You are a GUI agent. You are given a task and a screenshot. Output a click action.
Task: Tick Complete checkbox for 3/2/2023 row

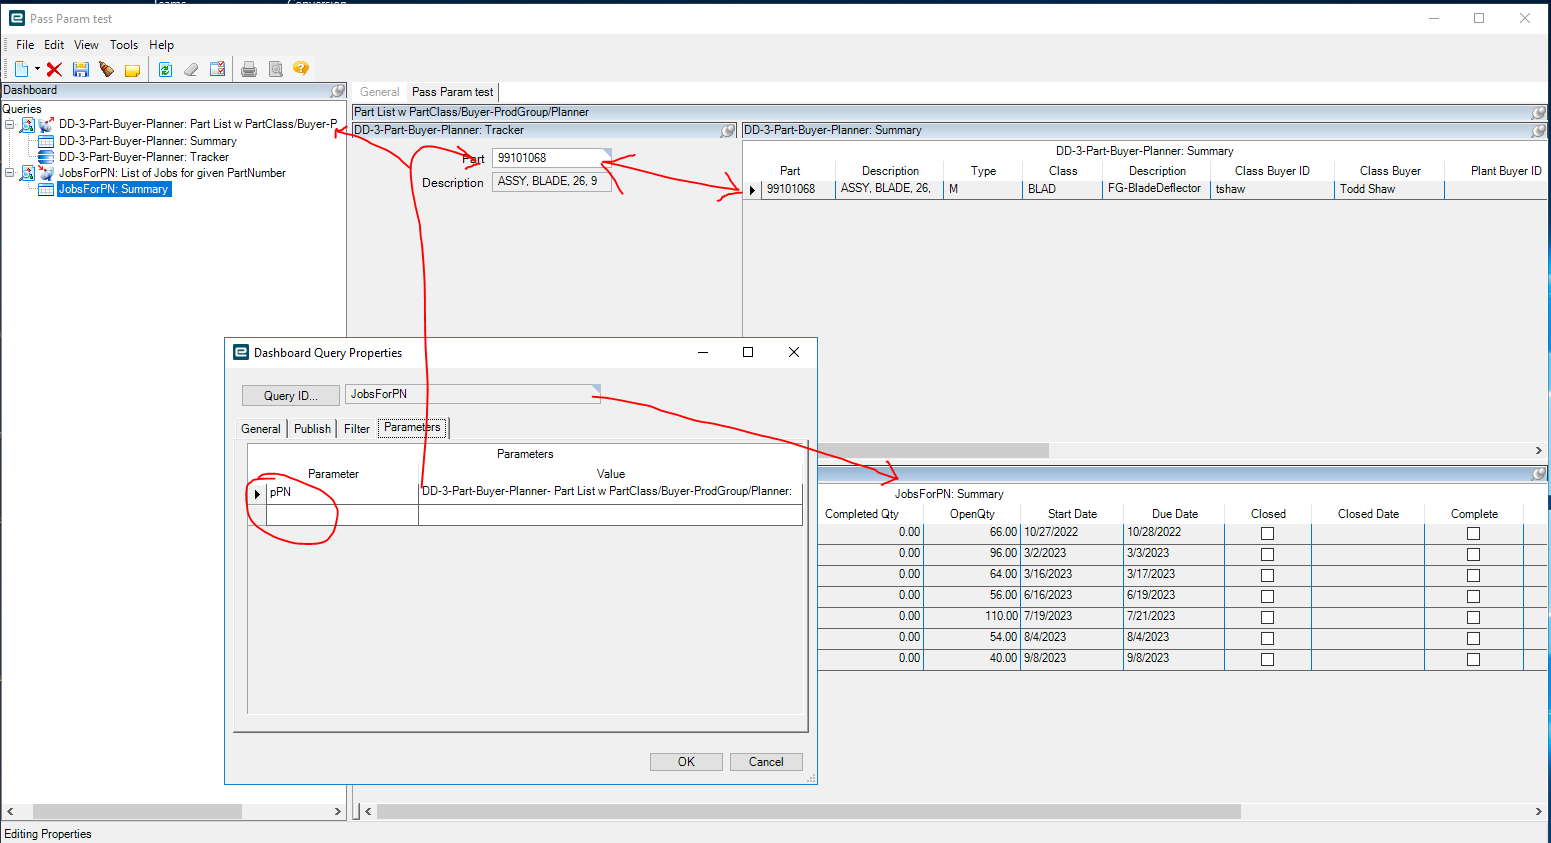click(x=1473, y=555)
